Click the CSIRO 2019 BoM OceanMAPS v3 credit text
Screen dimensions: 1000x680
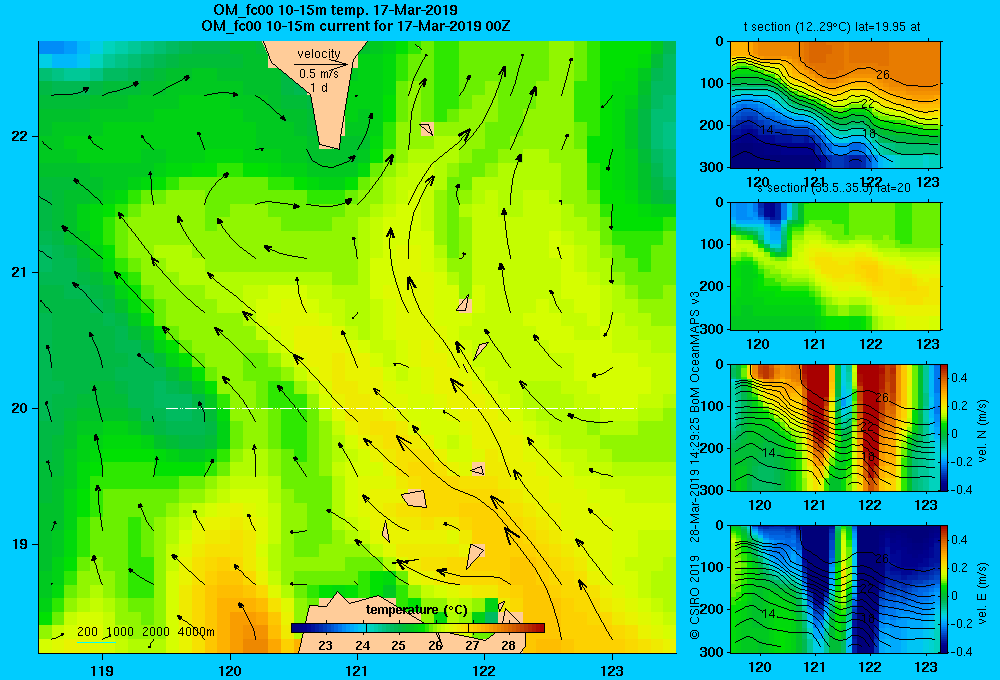695,465
